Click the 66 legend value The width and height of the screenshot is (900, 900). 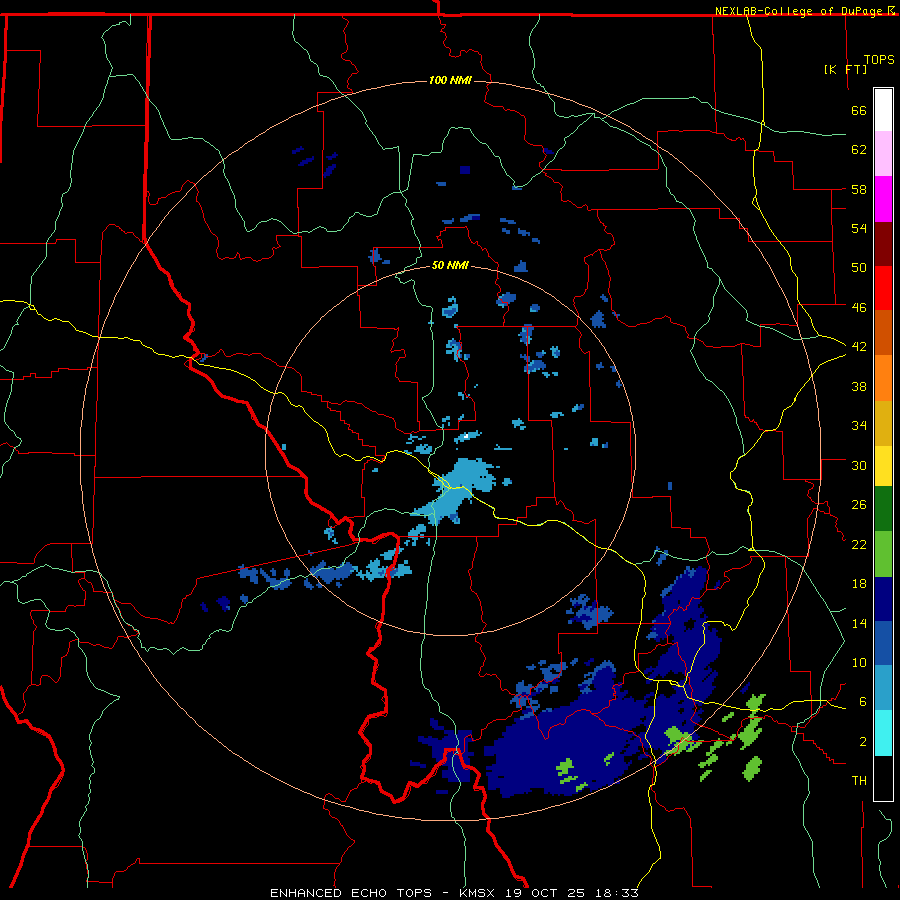859,111
